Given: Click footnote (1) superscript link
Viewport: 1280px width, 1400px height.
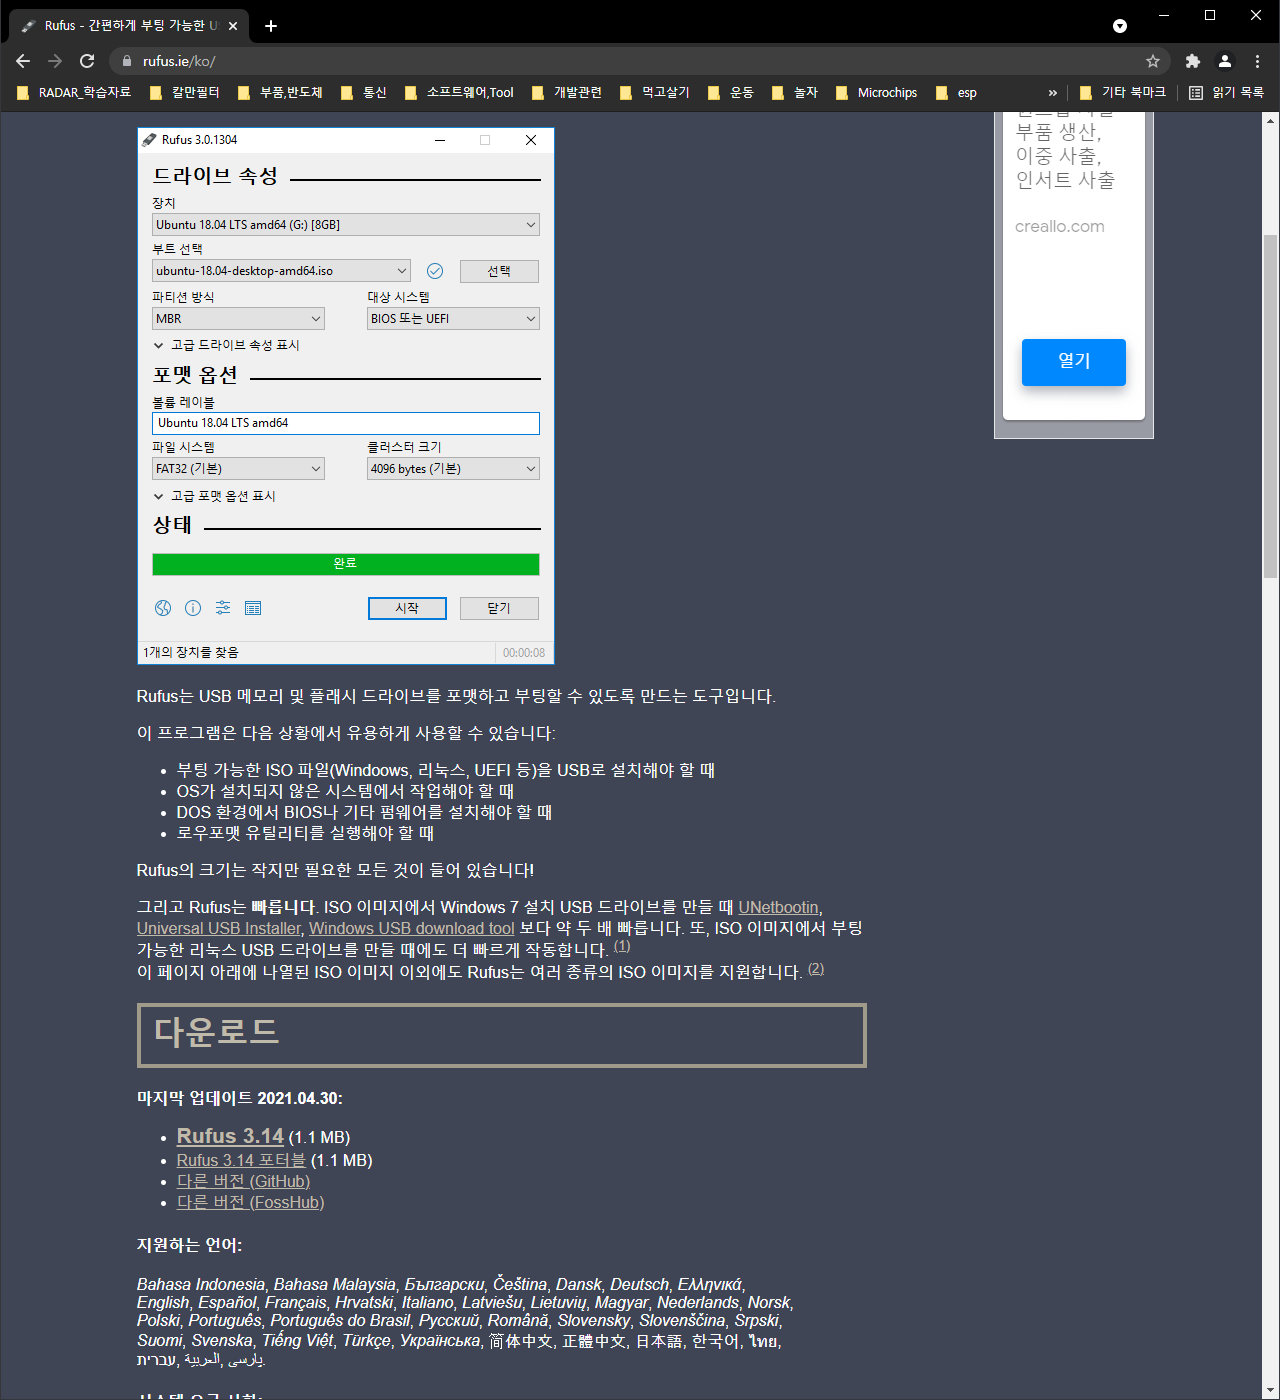Looking at the screenshot, I should [622, 946].
